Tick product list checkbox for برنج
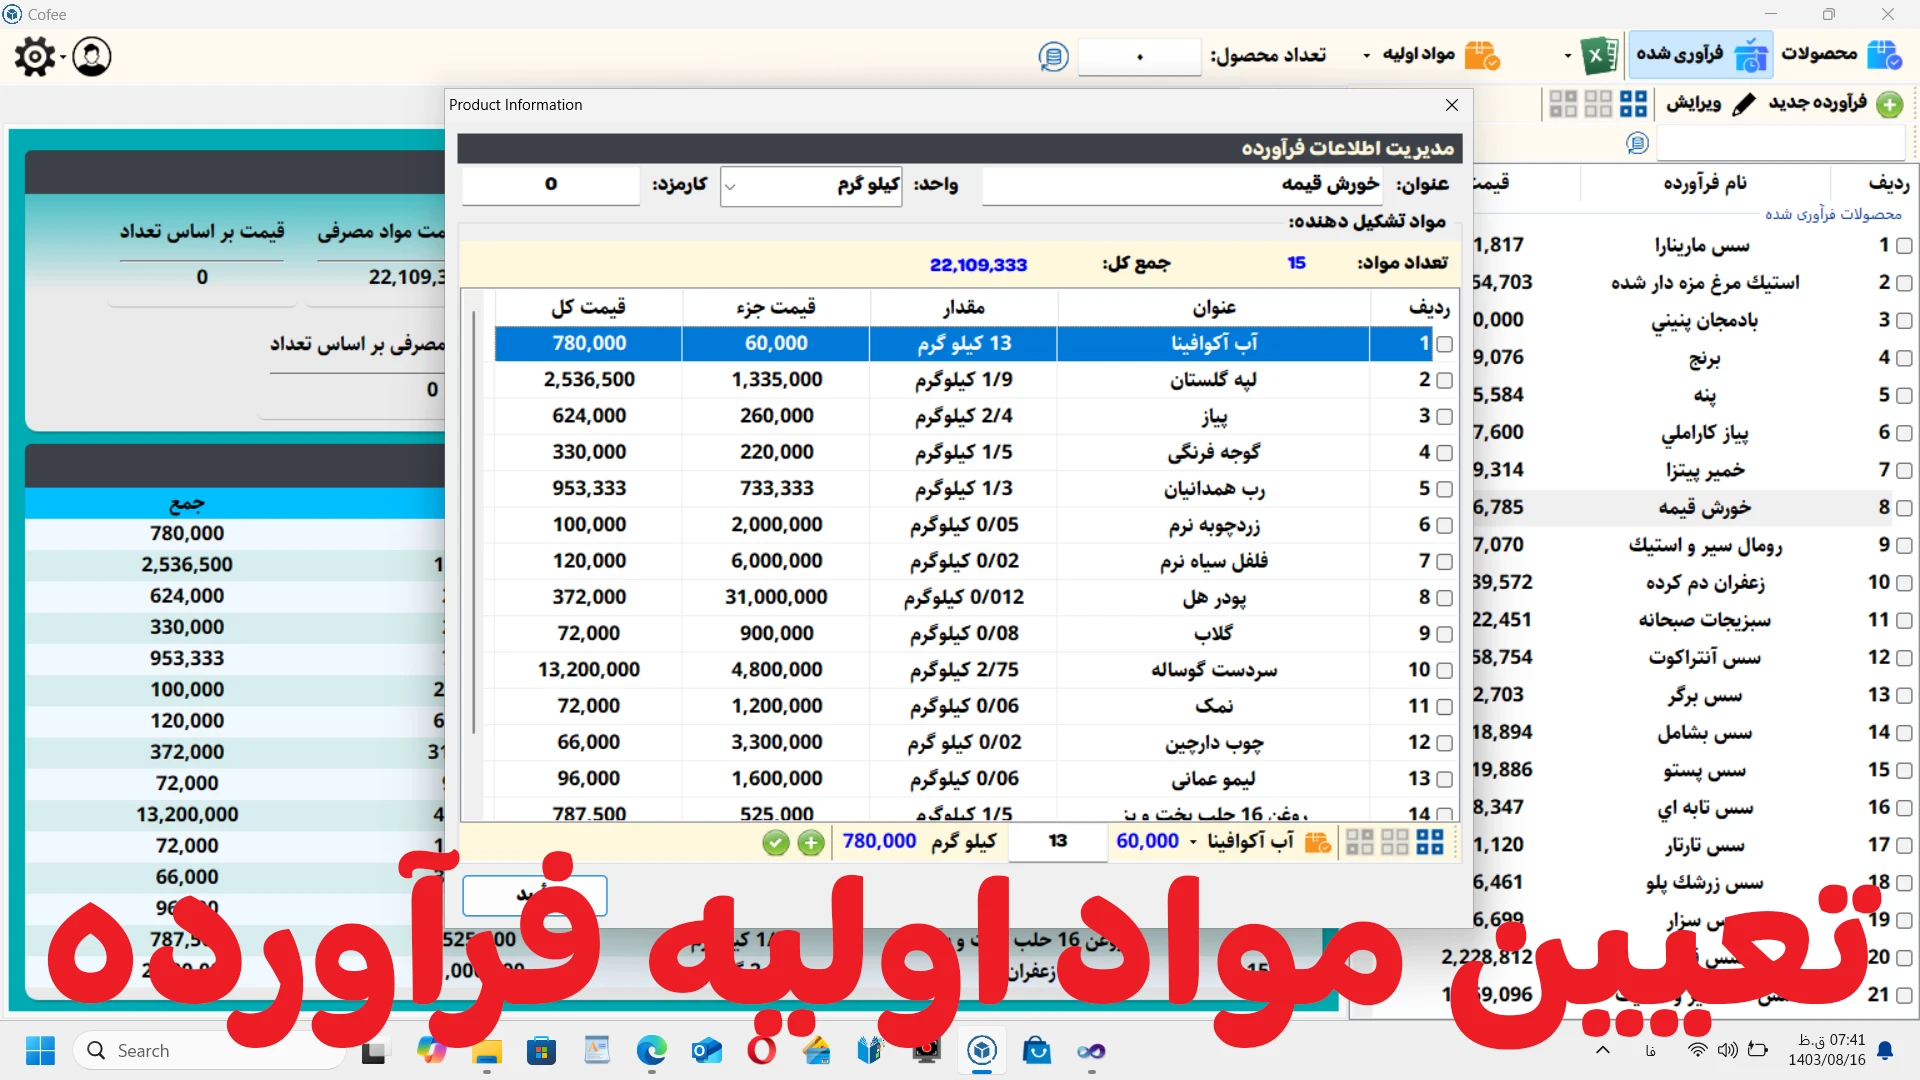This screenshot has width=1920, height=1080. point(1904,358)
